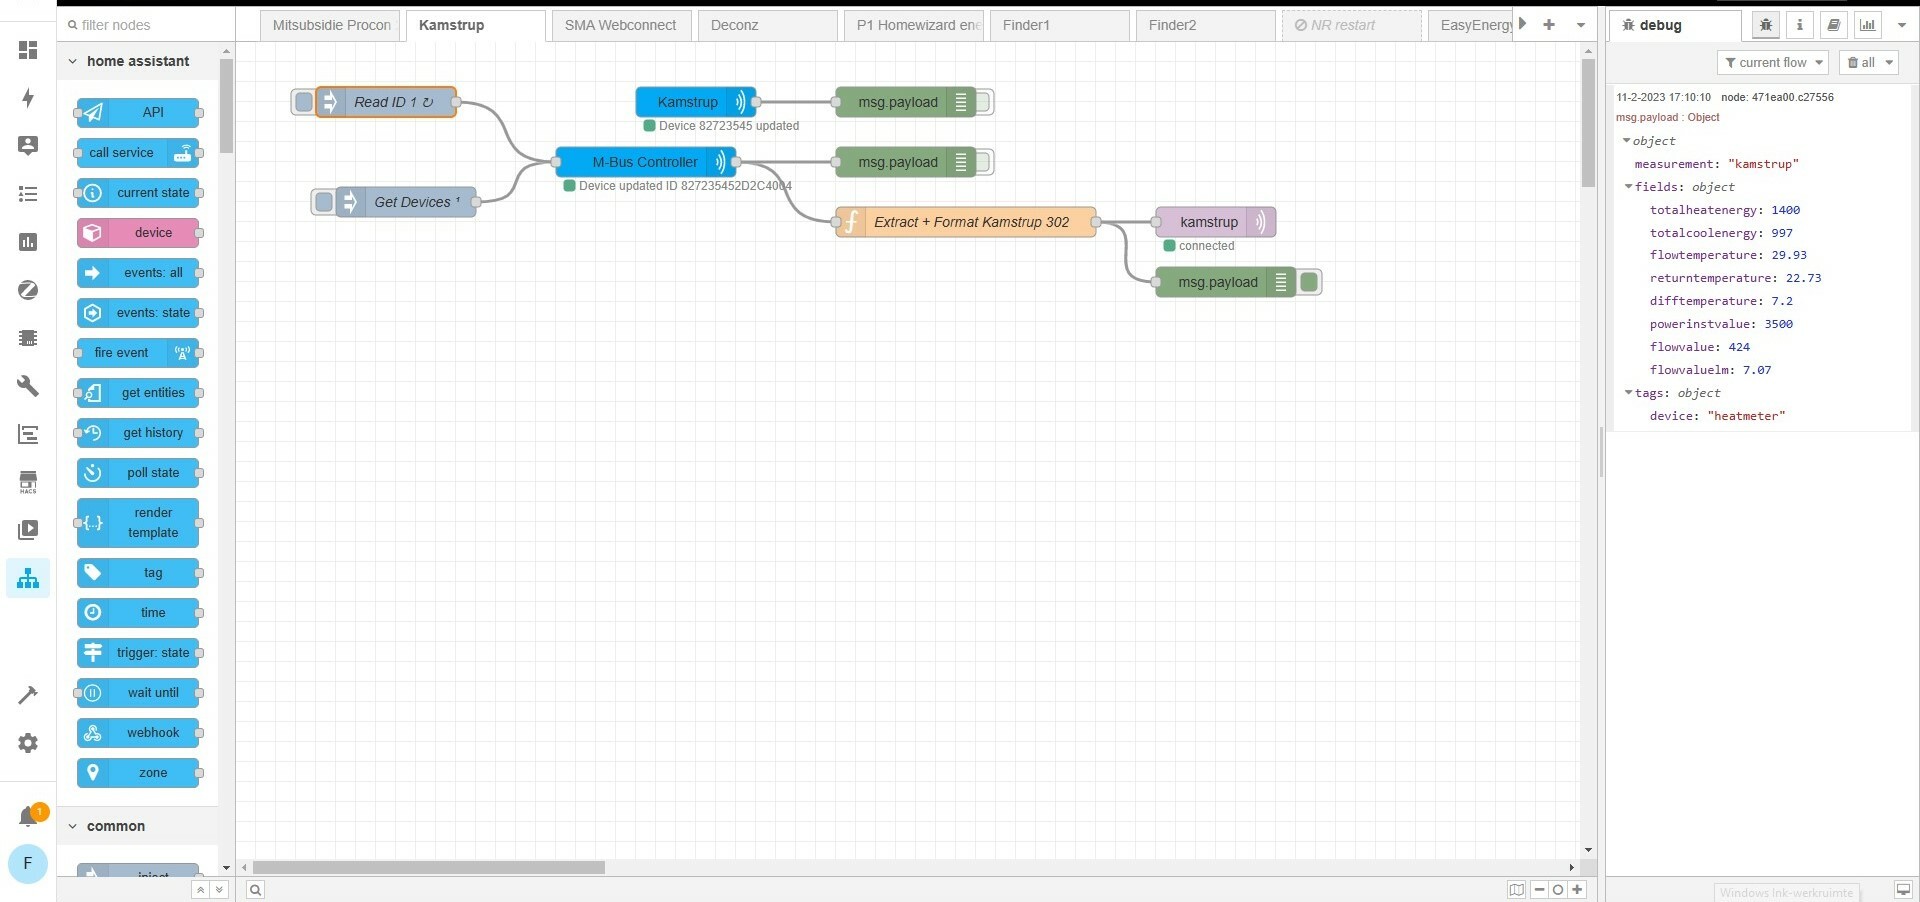The width and height of the screenshot is (1920, 902).
Task: Select the render template palette node
Action: point(138,523)
